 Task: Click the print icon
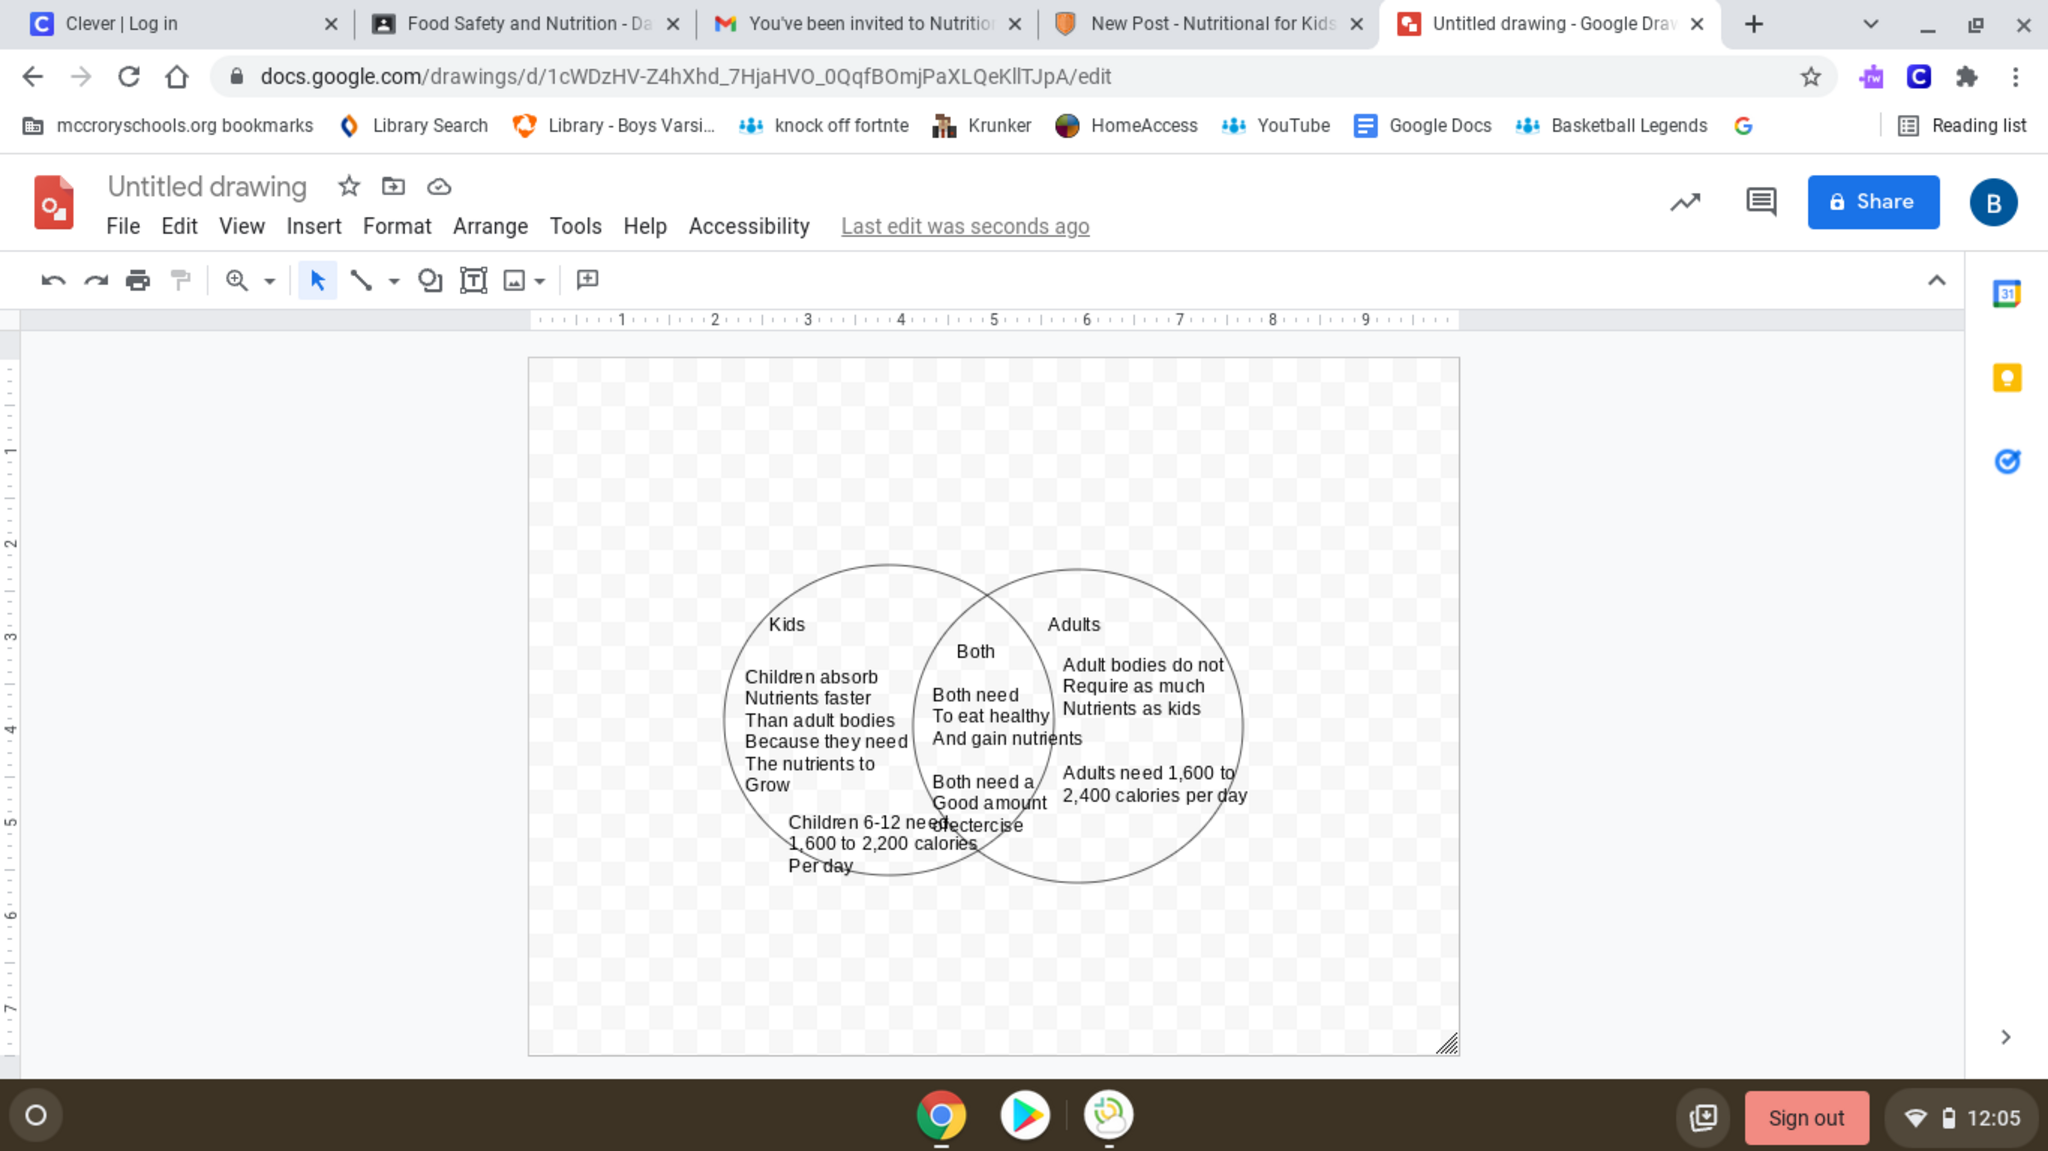click(138, 281)
